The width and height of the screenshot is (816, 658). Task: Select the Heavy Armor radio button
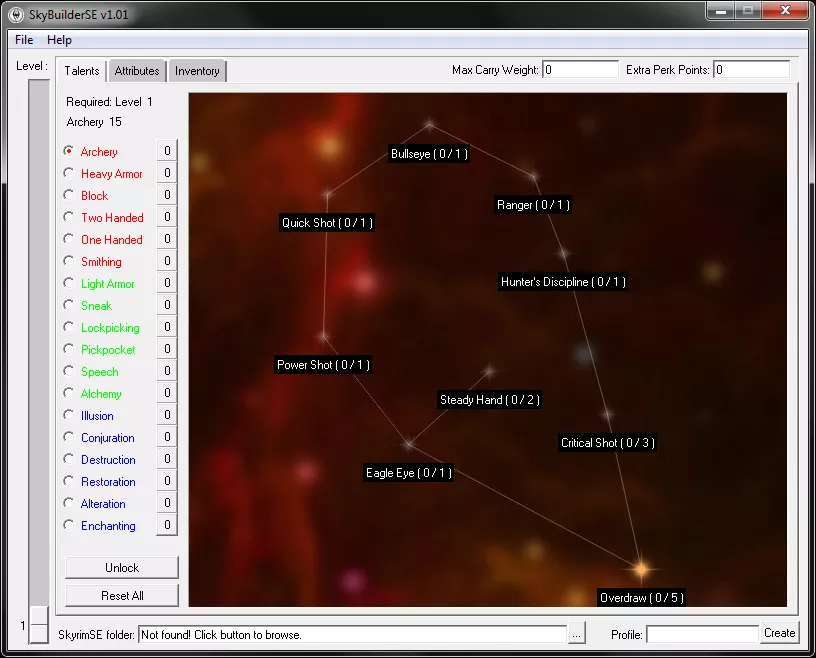point(69,173)
